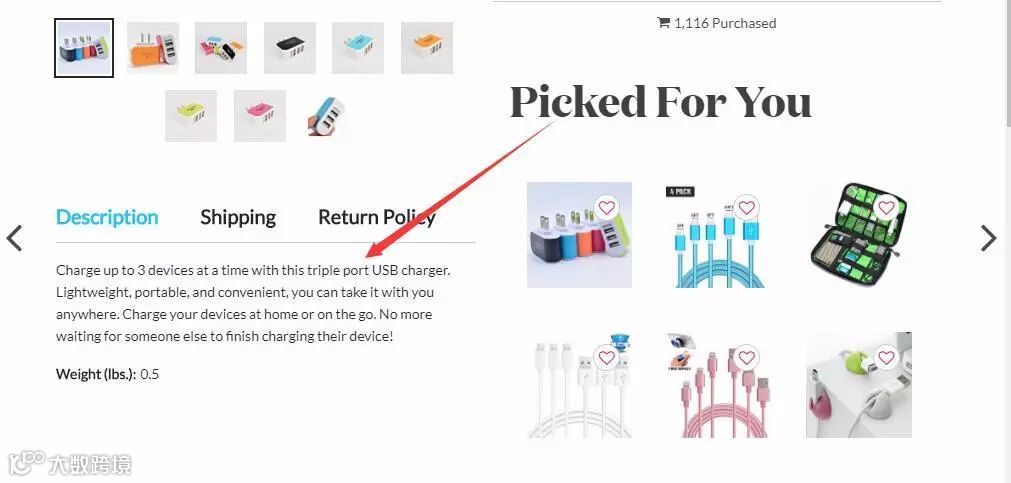Screen dimensions: 1011x483
Task: Go to previous item with left chevron
Action: (14, 238)
